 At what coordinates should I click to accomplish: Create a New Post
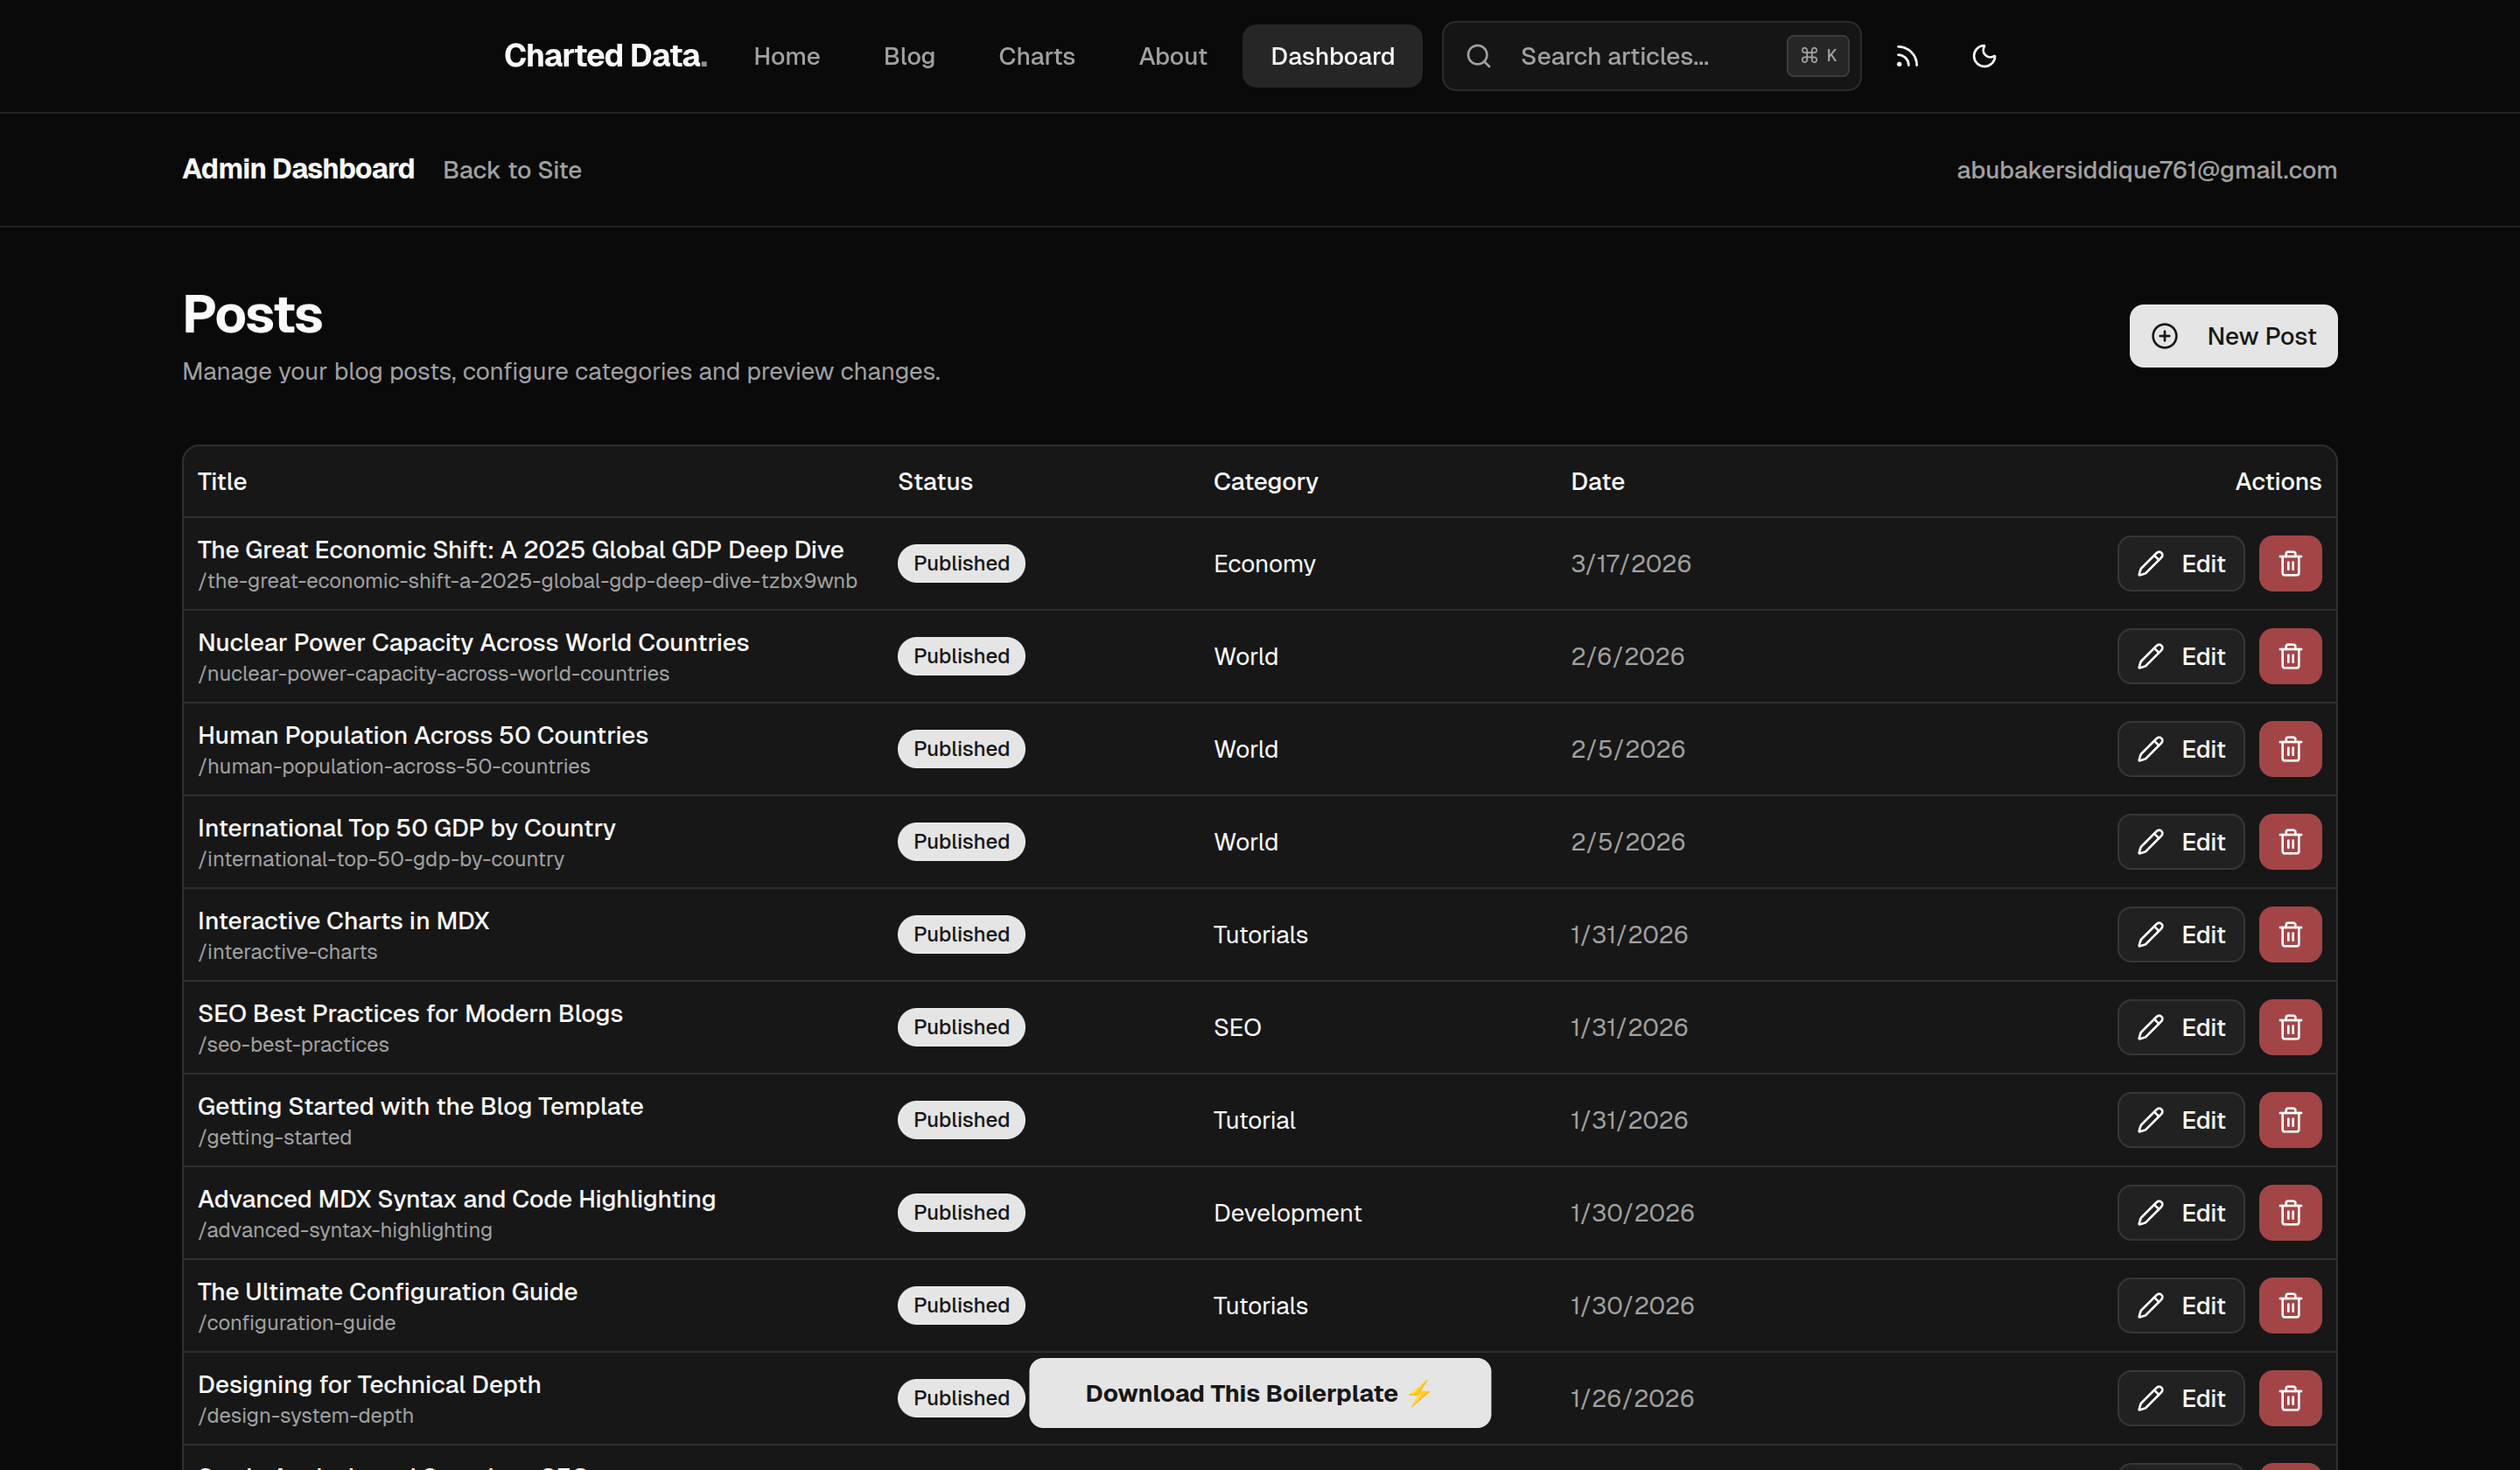2232,336
